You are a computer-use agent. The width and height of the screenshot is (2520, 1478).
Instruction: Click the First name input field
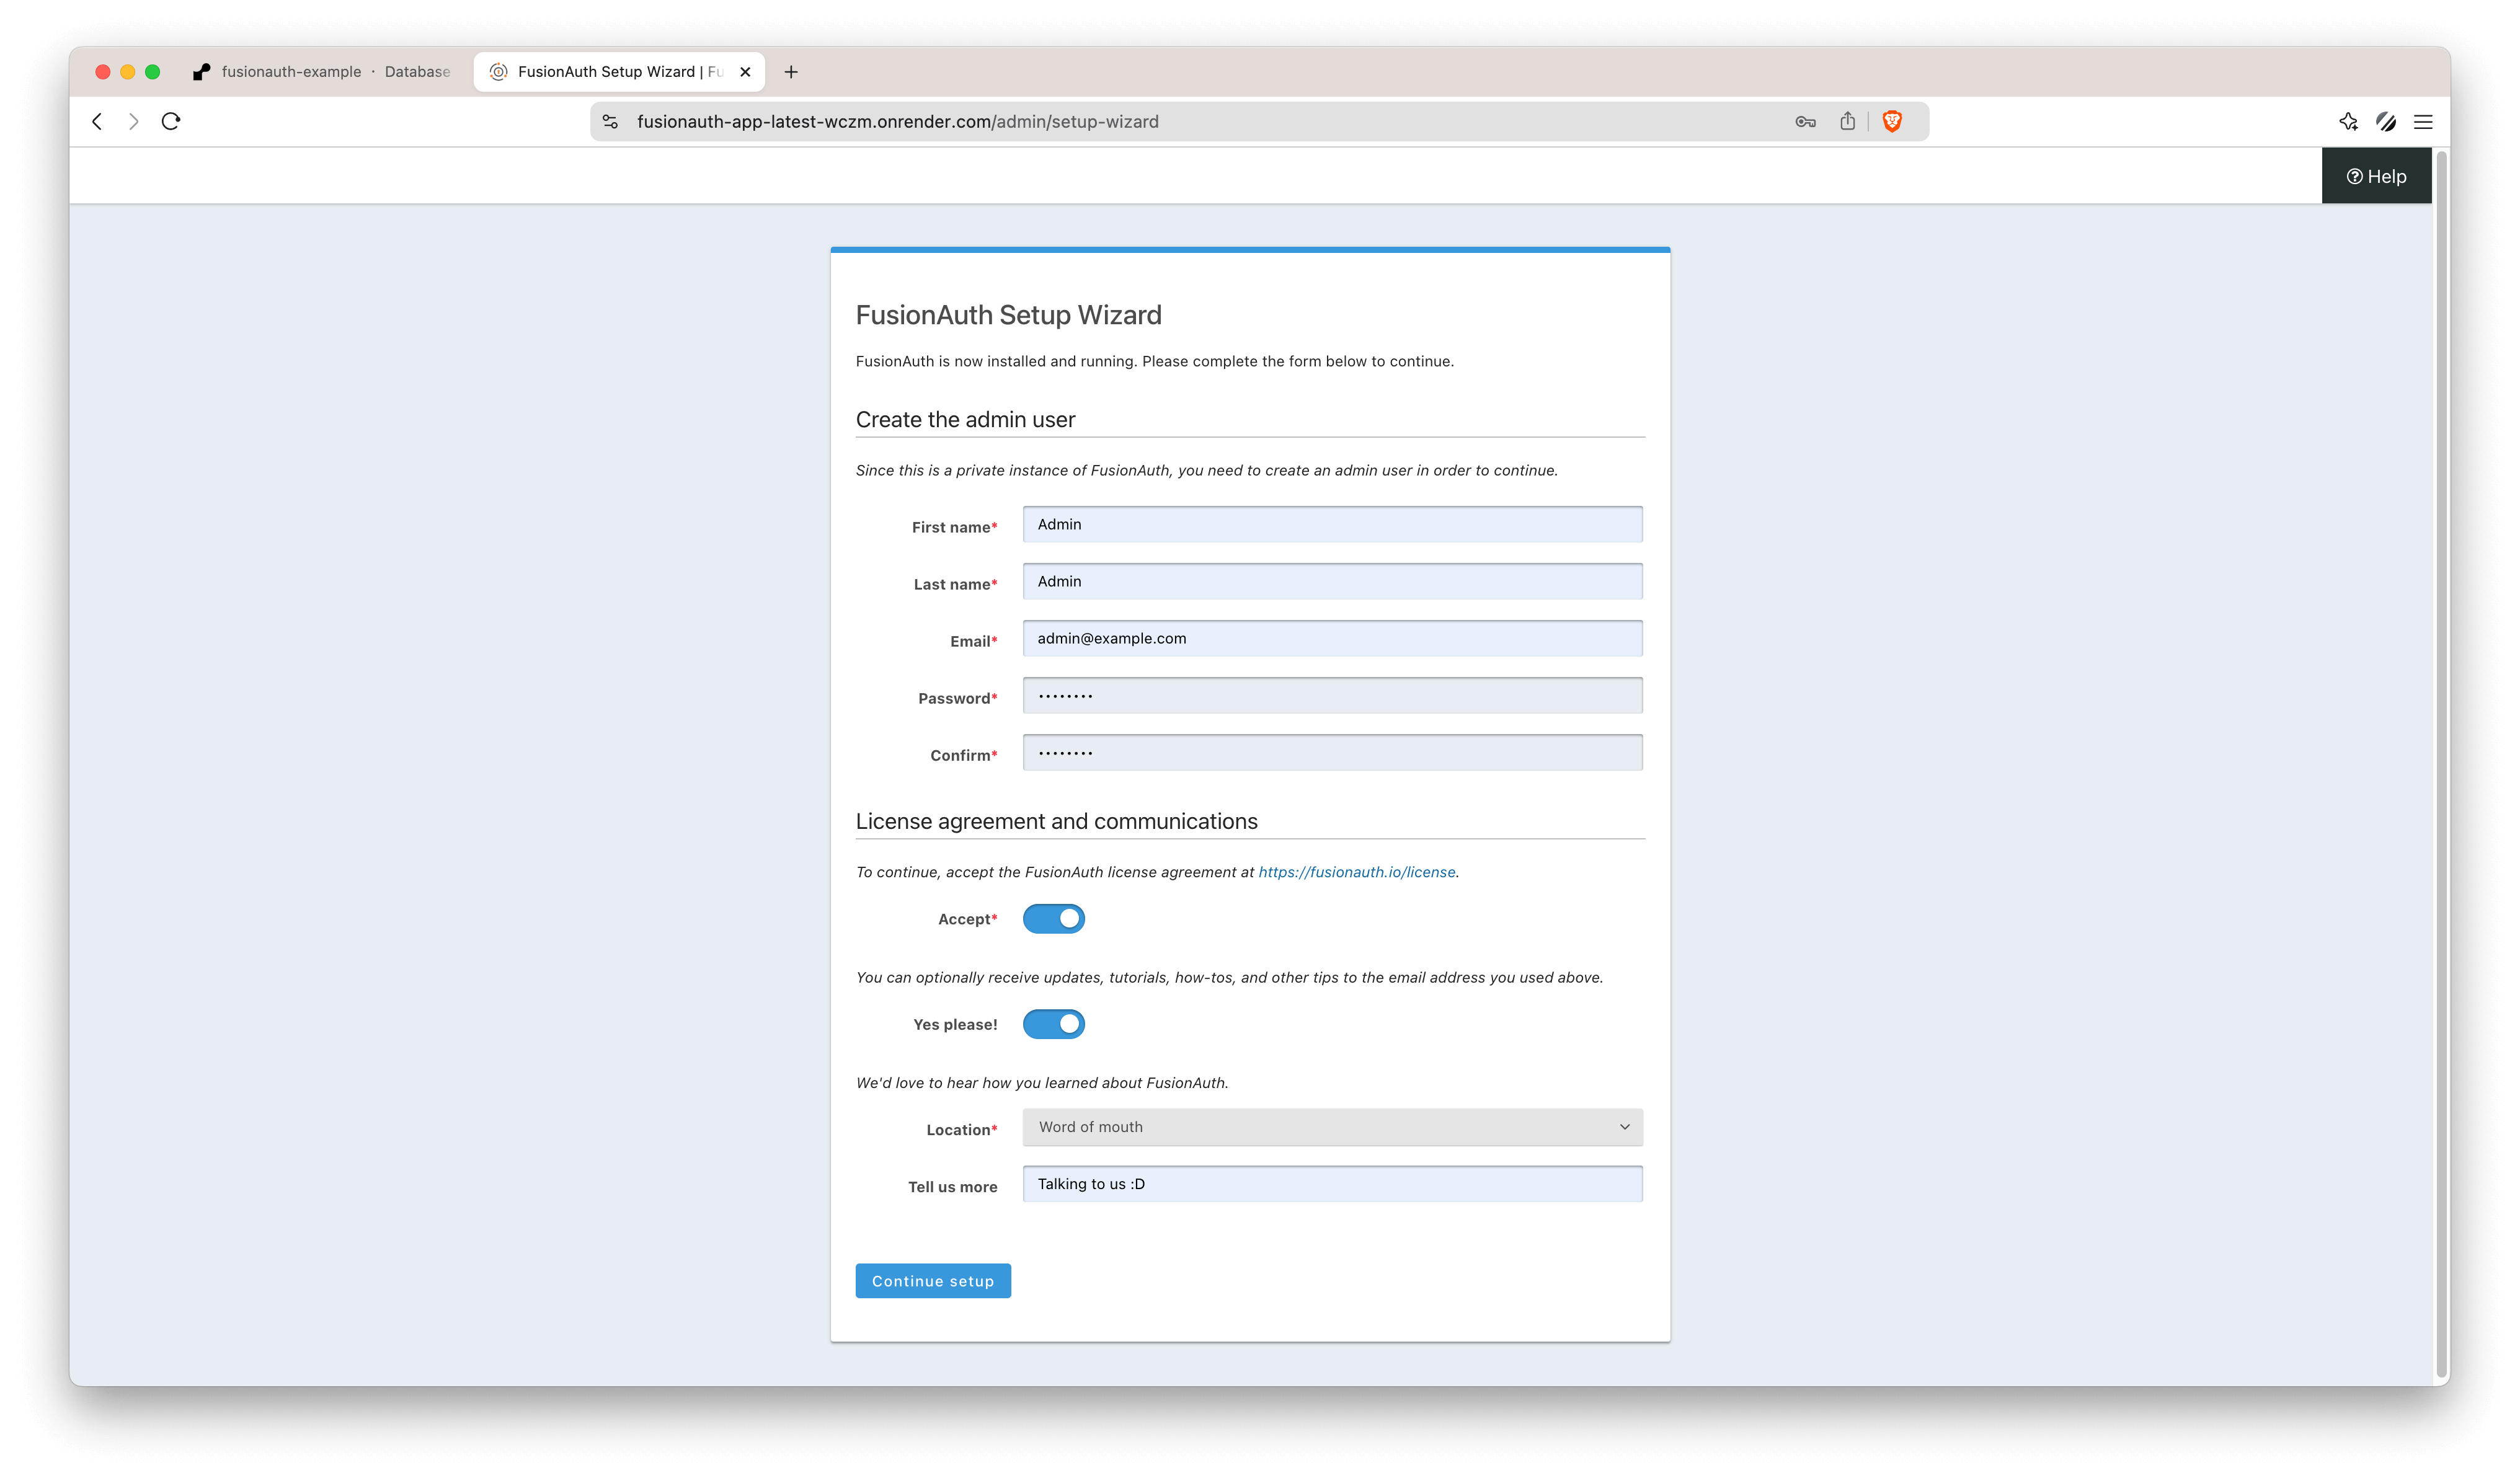[x=1332, y=524]
